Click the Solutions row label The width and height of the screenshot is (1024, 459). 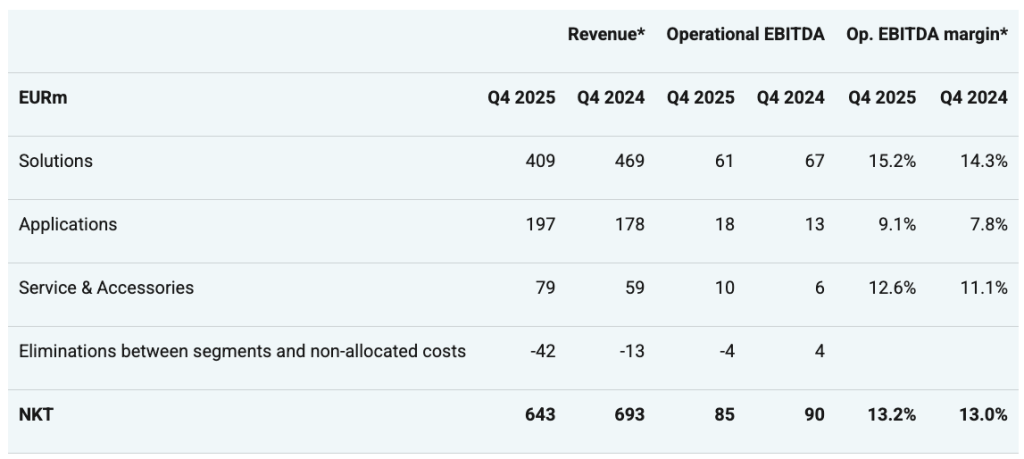point(56,161)
